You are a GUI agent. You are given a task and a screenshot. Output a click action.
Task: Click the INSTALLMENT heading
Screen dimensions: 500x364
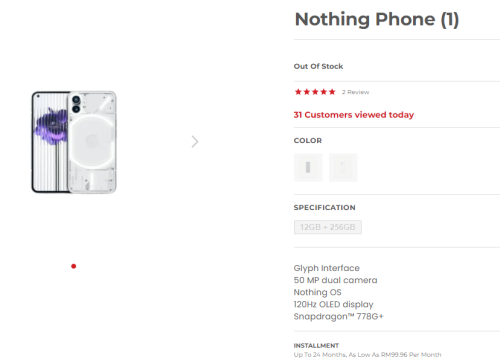click(x=316, y=345)
